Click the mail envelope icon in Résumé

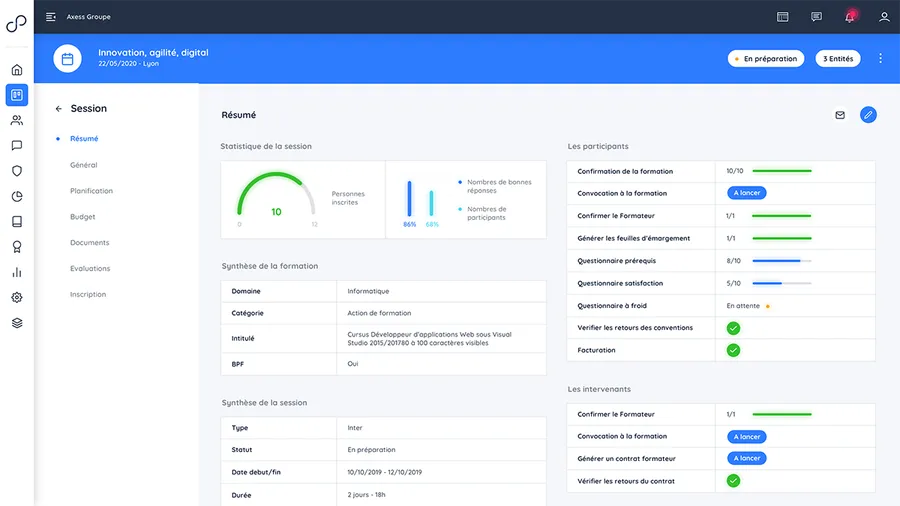point(840,115)
